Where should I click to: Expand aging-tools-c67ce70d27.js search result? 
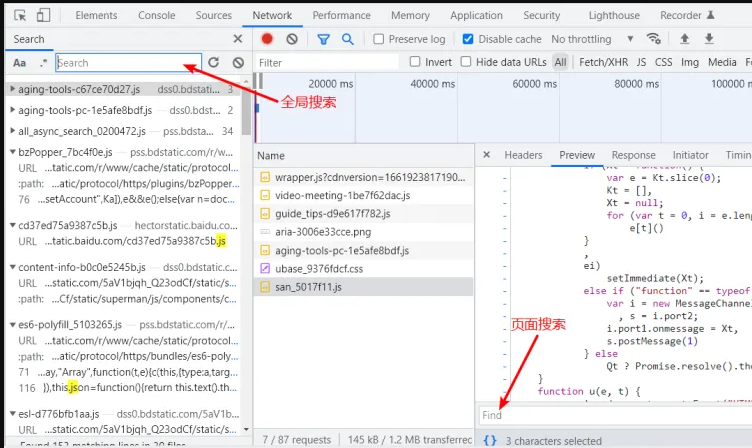(x=12, y=89)
